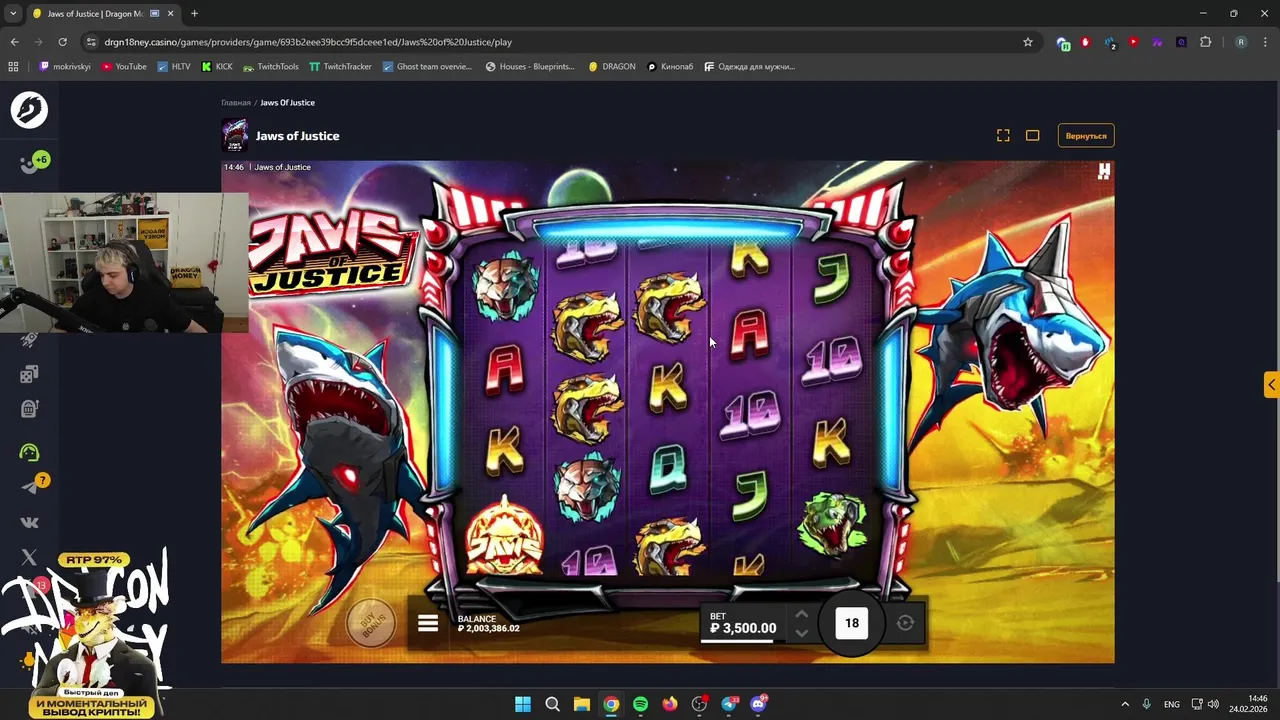Open the YouTube bookmark
1280x720 pixels.
pyautogui.click(x=124, y=67)
